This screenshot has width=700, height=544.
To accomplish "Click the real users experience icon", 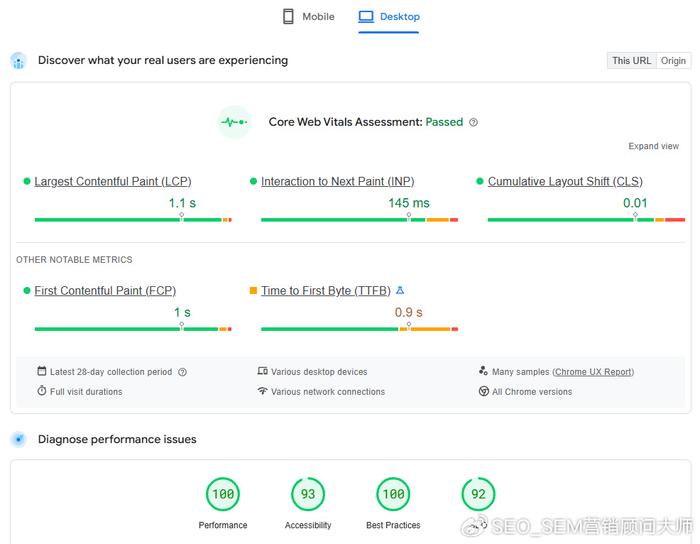I will point(18,61).
